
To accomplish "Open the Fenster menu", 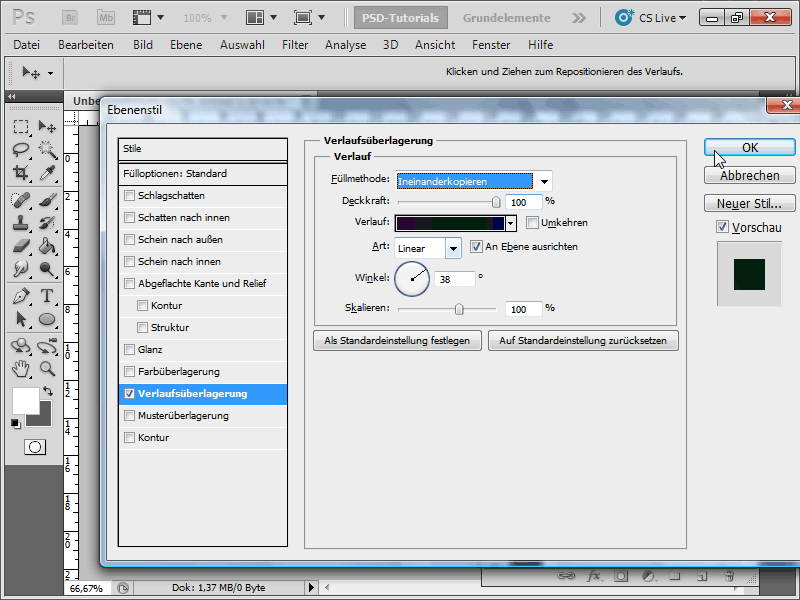I will click(491, 45).
